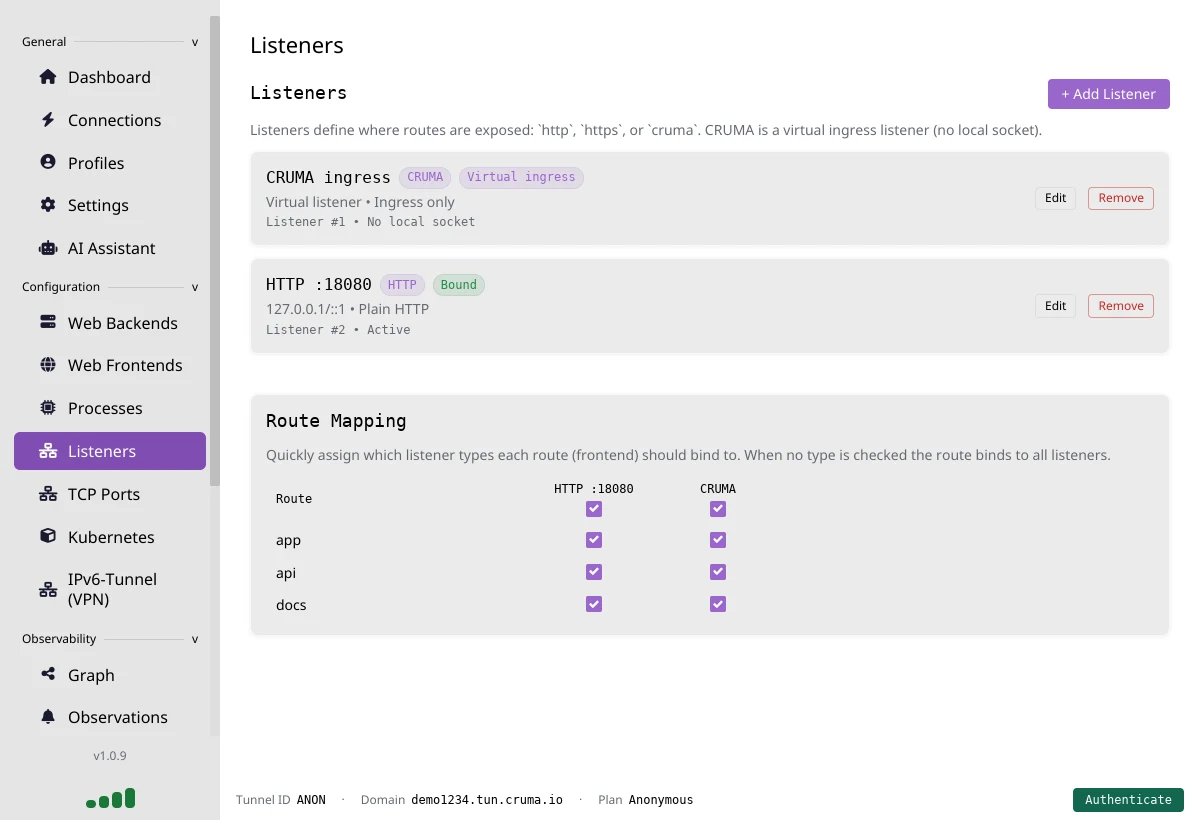Open the AI Assistant page
This screenshot has height=820, width=1200.
[x=110, y=248]
